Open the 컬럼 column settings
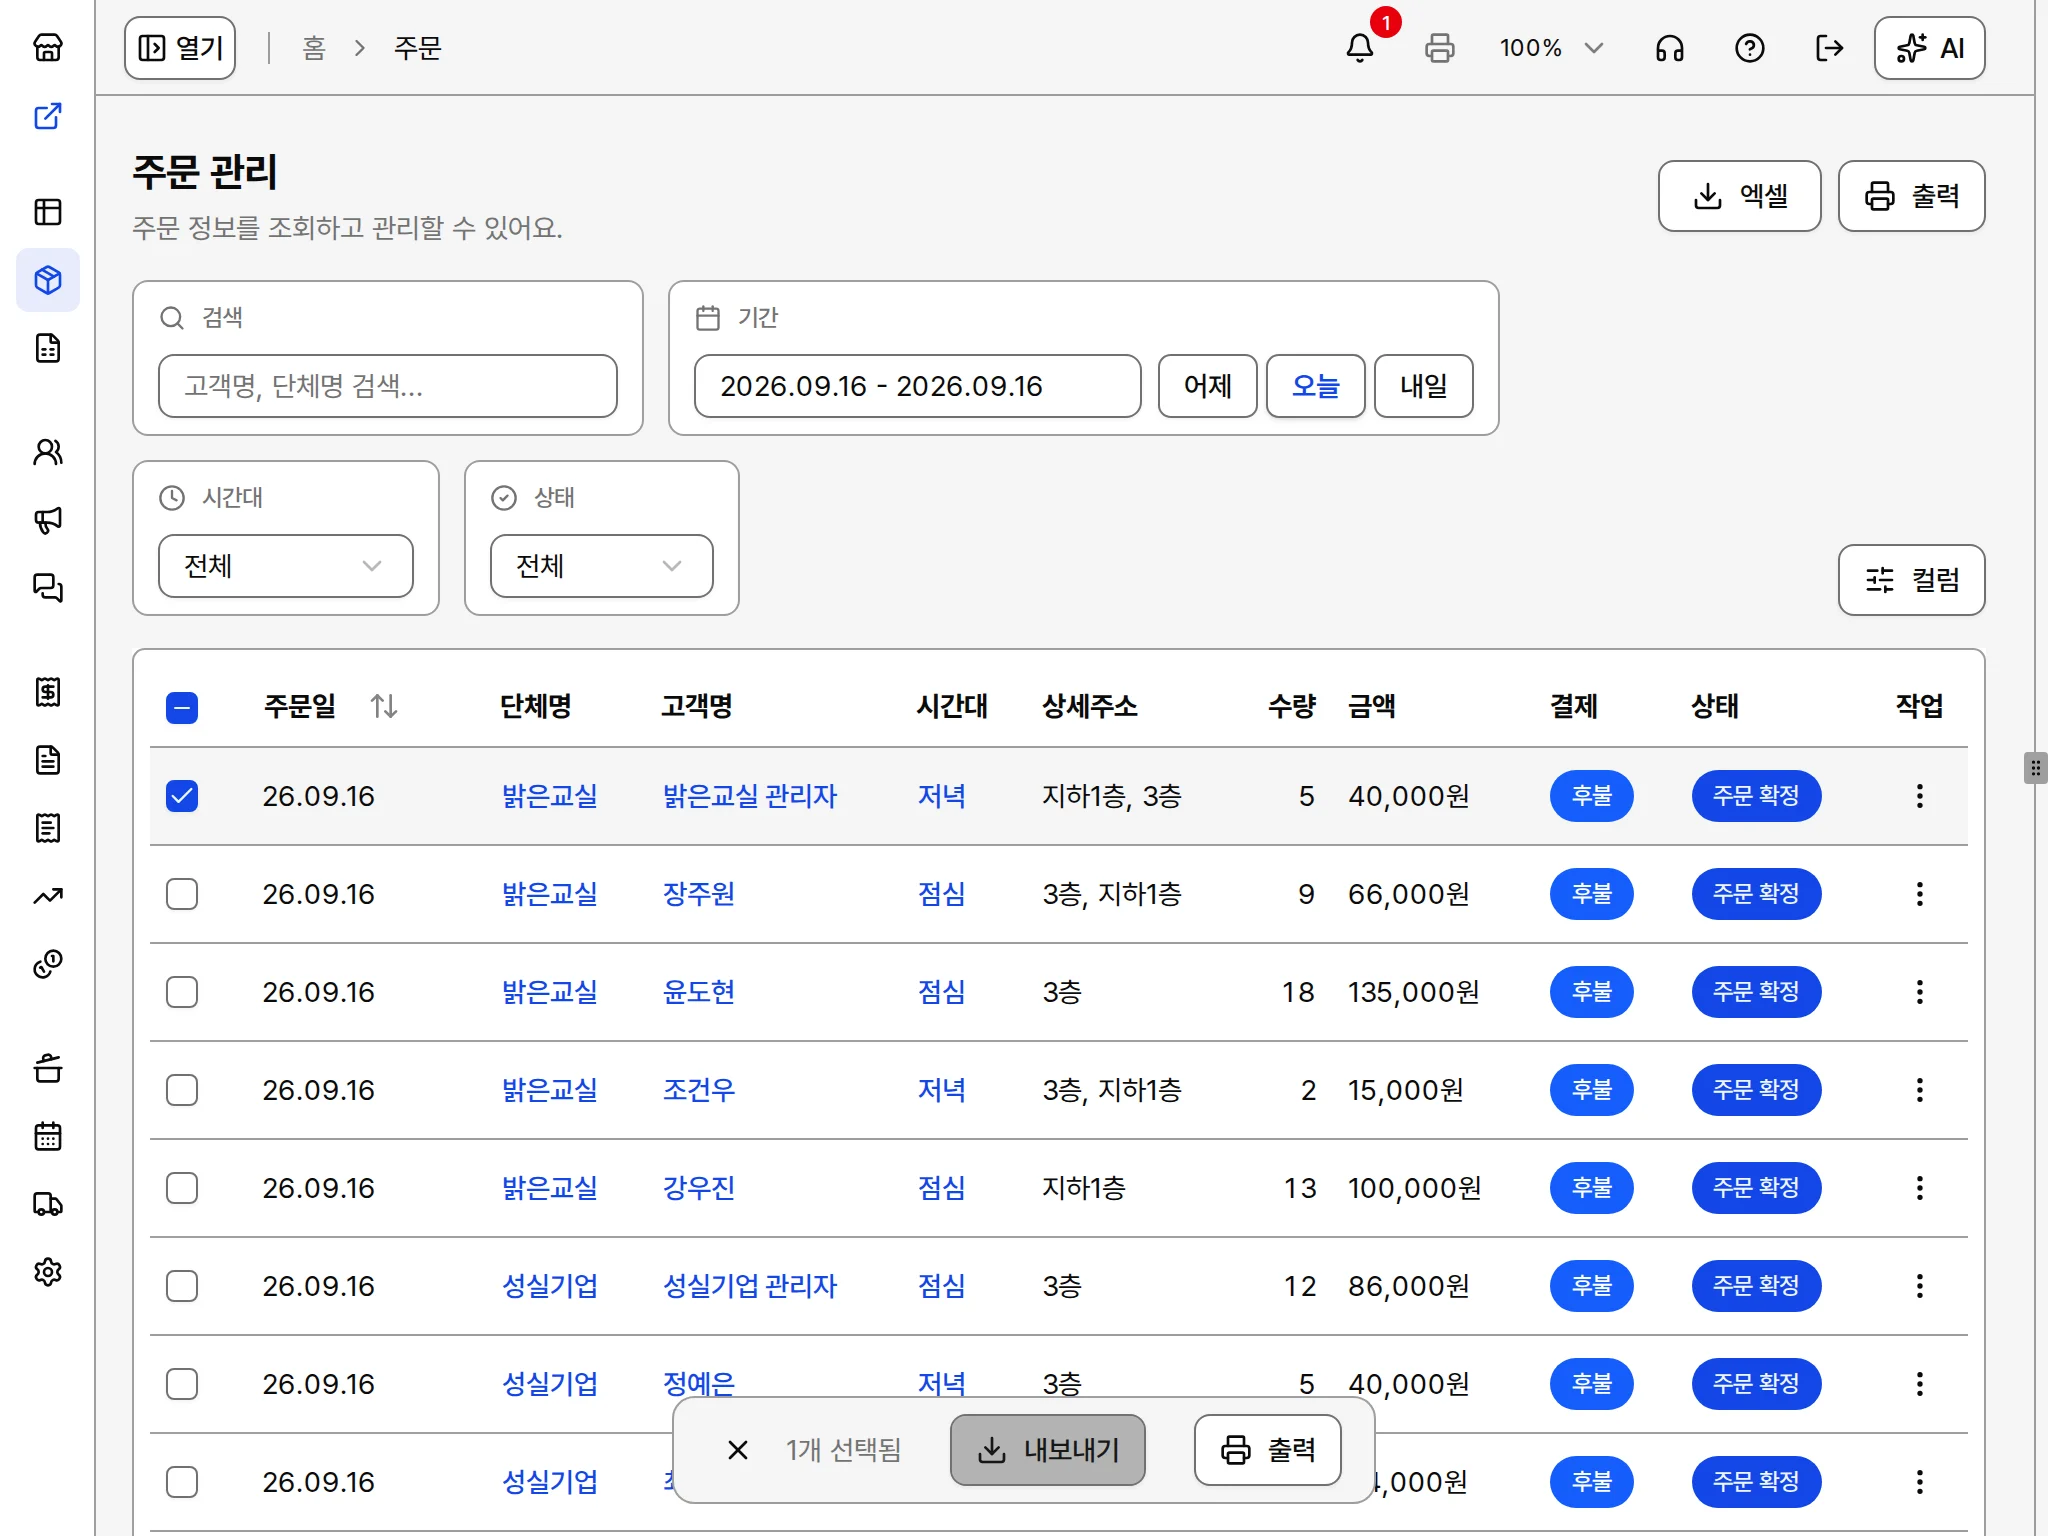This screenshot has width=2048, height=1536. pyautogui.click(x=1912, y=580)
